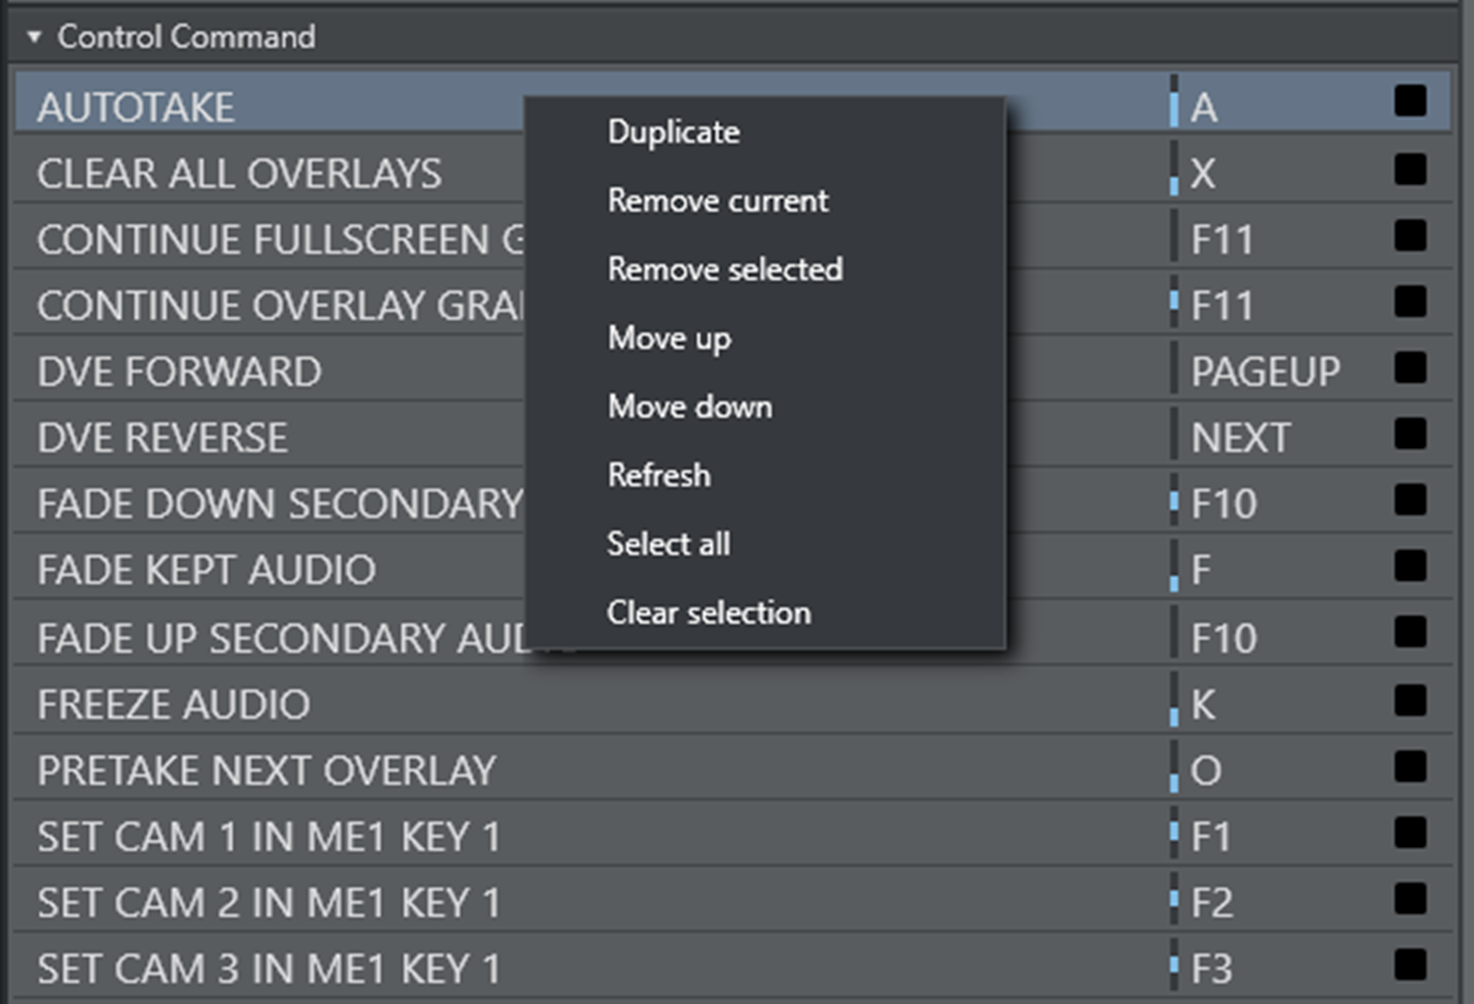
Task: Click Refresh in the context menu
Action: [x=658, y=475]
